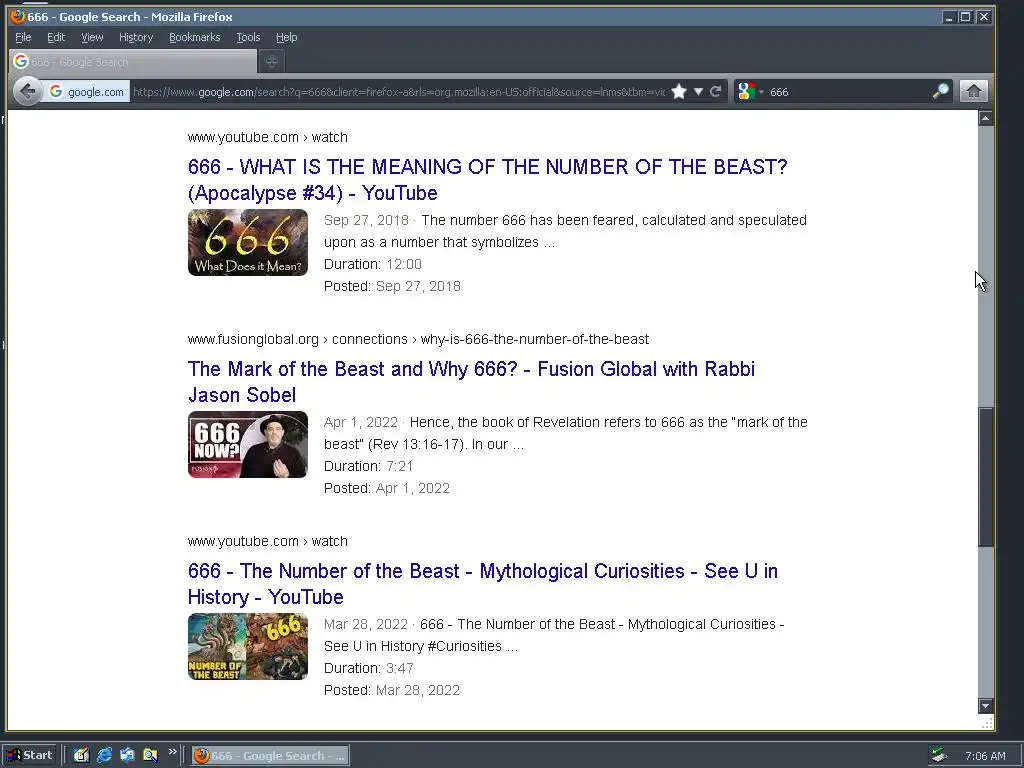The image size is (1024, 768).
Task: Maximize the Firefox window
Action: coord(965,17)
